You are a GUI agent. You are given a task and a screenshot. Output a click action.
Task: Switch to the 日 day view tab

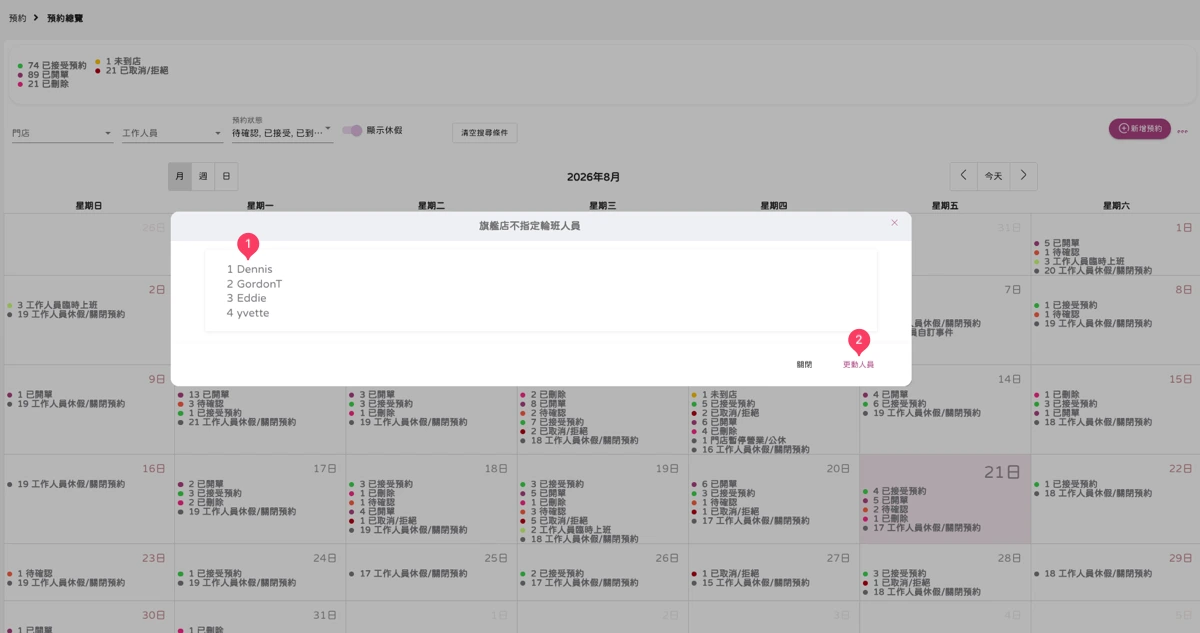point(226,176)
